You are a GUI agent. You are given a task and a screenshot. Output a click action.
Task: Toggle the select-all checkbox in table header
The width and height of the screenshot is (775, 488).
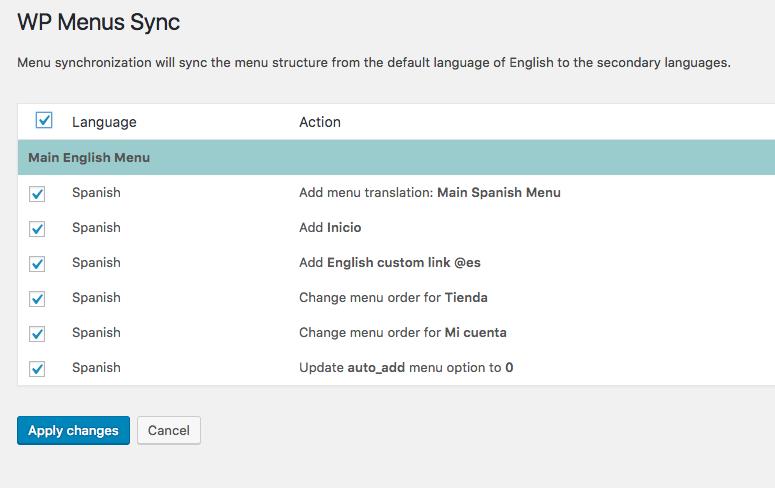point(44,121)
